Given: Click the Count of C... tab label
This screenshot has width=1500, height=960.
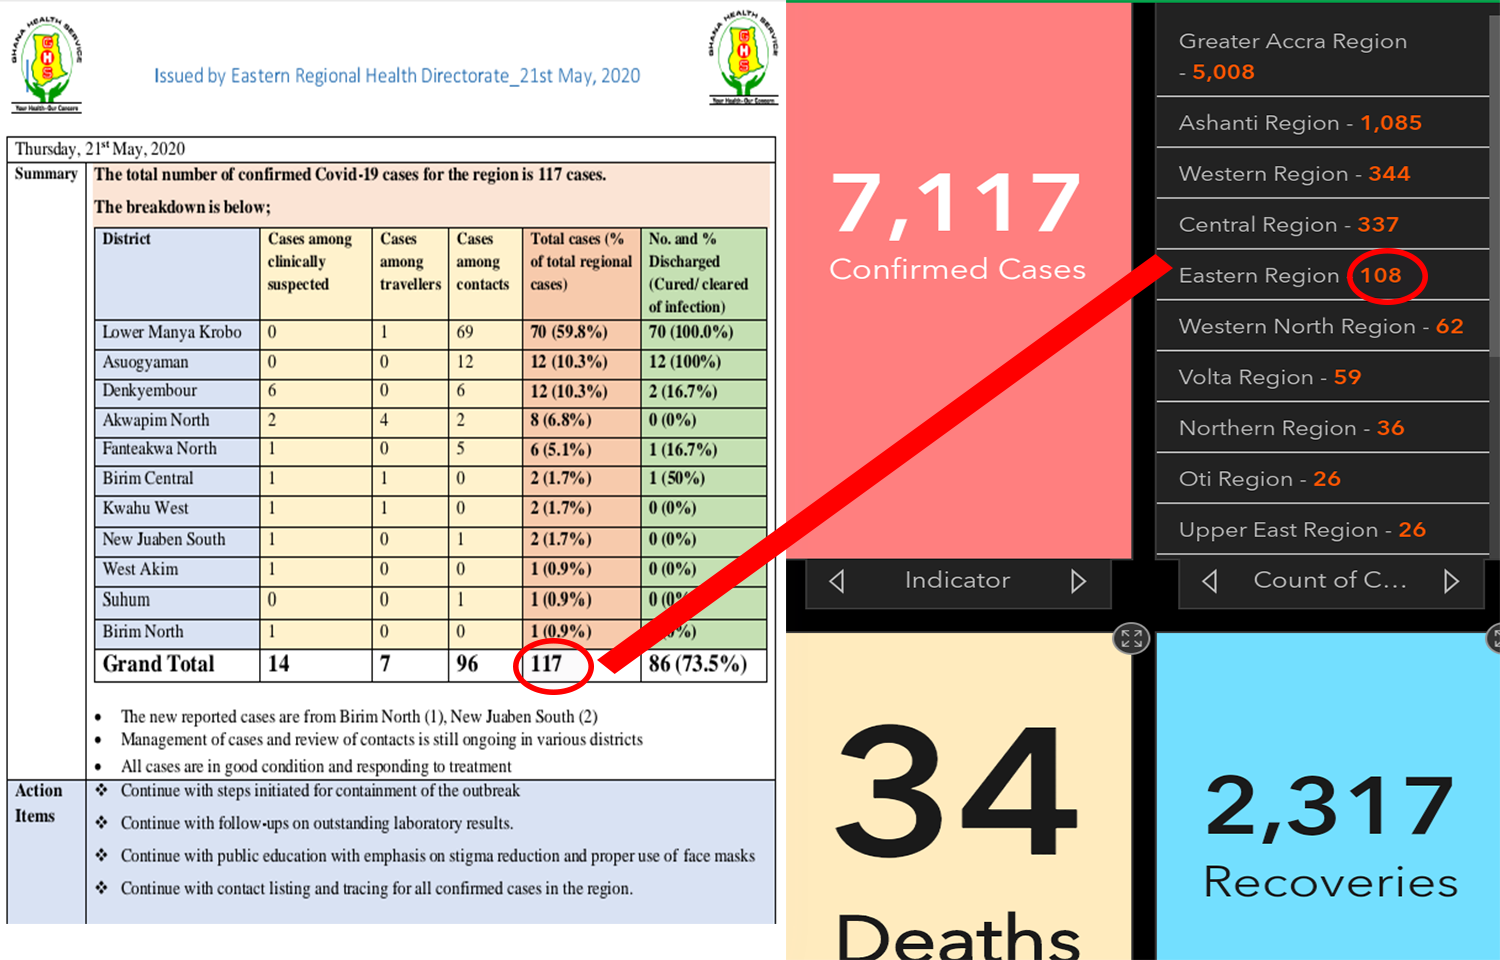Looking at the screenshot, I should coord(1330,581).
